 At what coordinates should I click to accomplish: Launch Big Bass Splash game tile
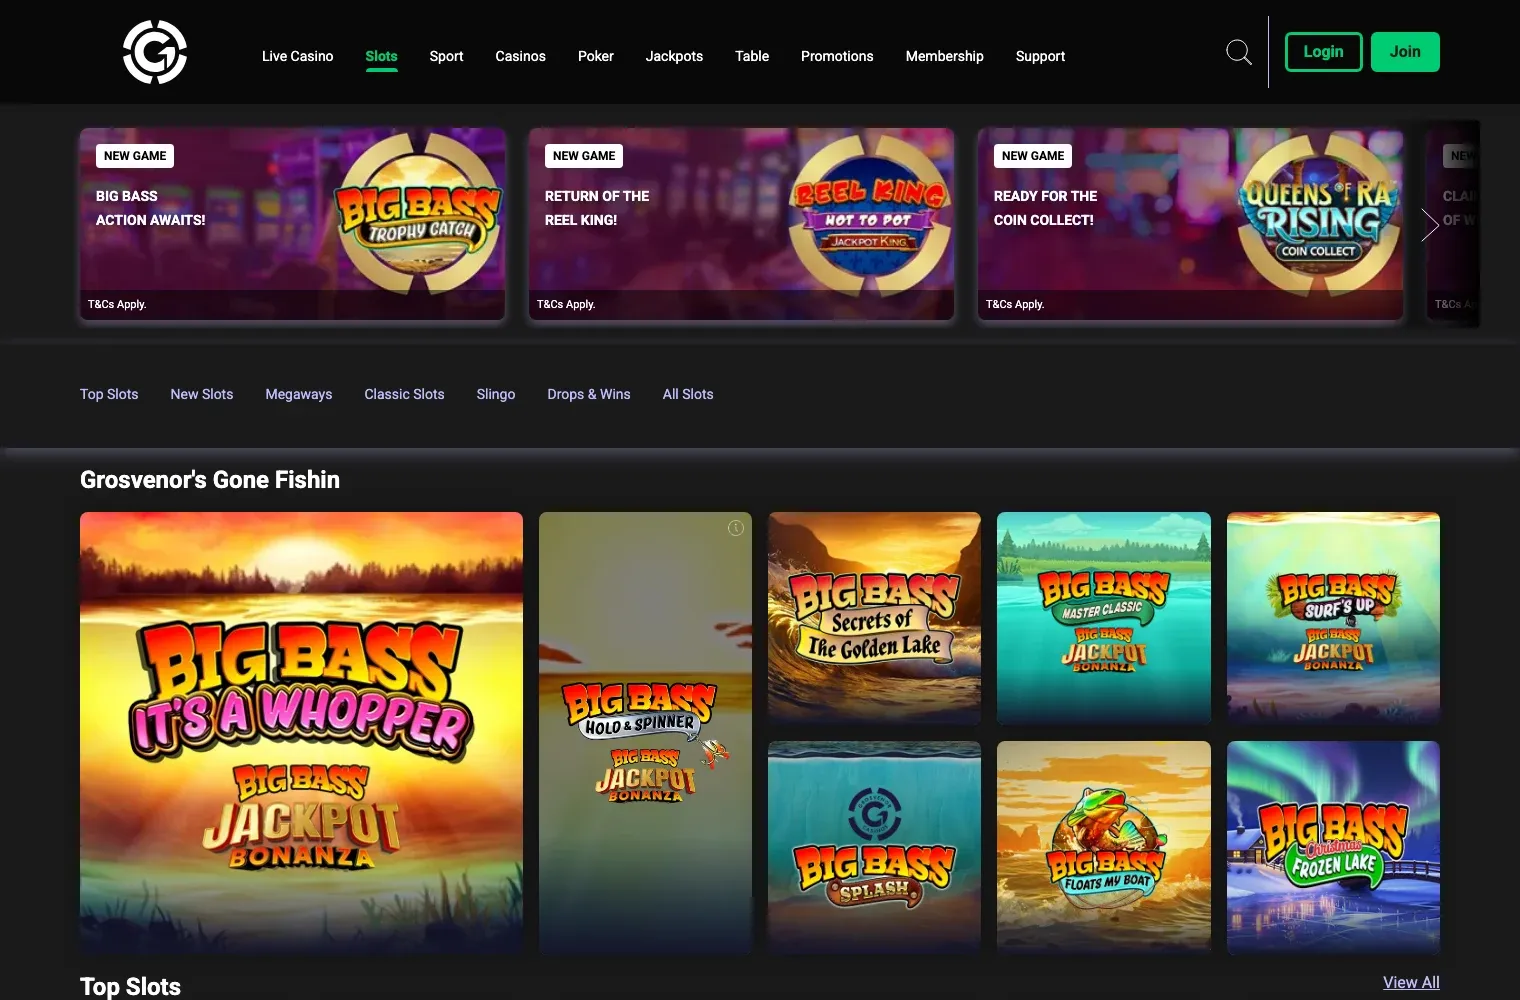(874, 846)
